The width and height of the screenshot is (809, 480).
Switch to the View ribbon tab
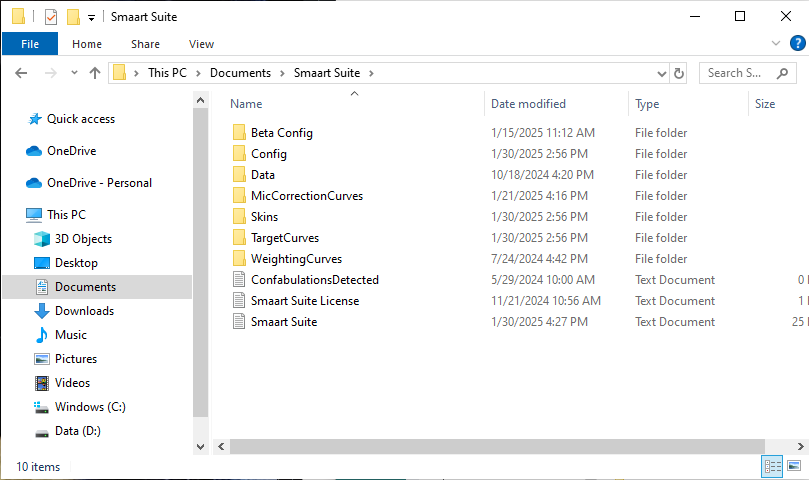click(x=201, y=44)
